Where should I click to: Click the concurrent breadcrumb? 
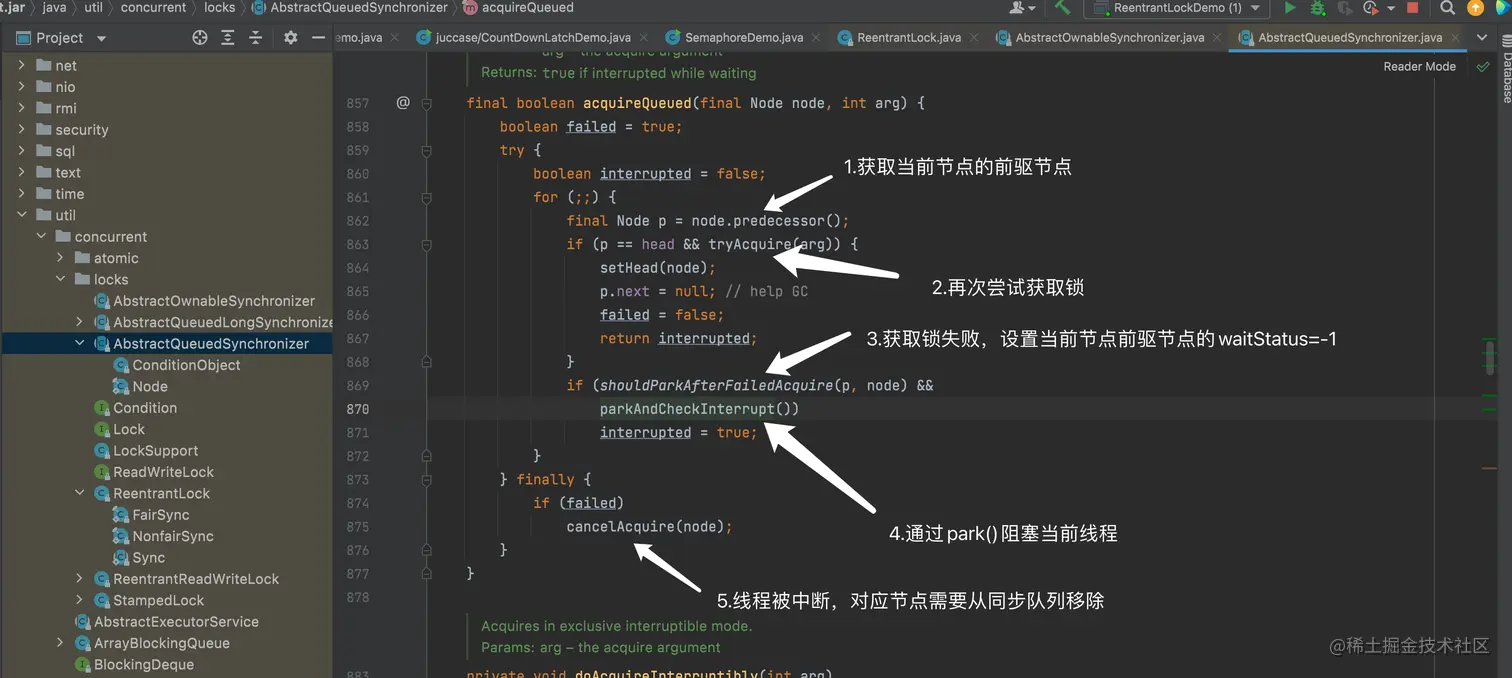(x=153, y=8)
